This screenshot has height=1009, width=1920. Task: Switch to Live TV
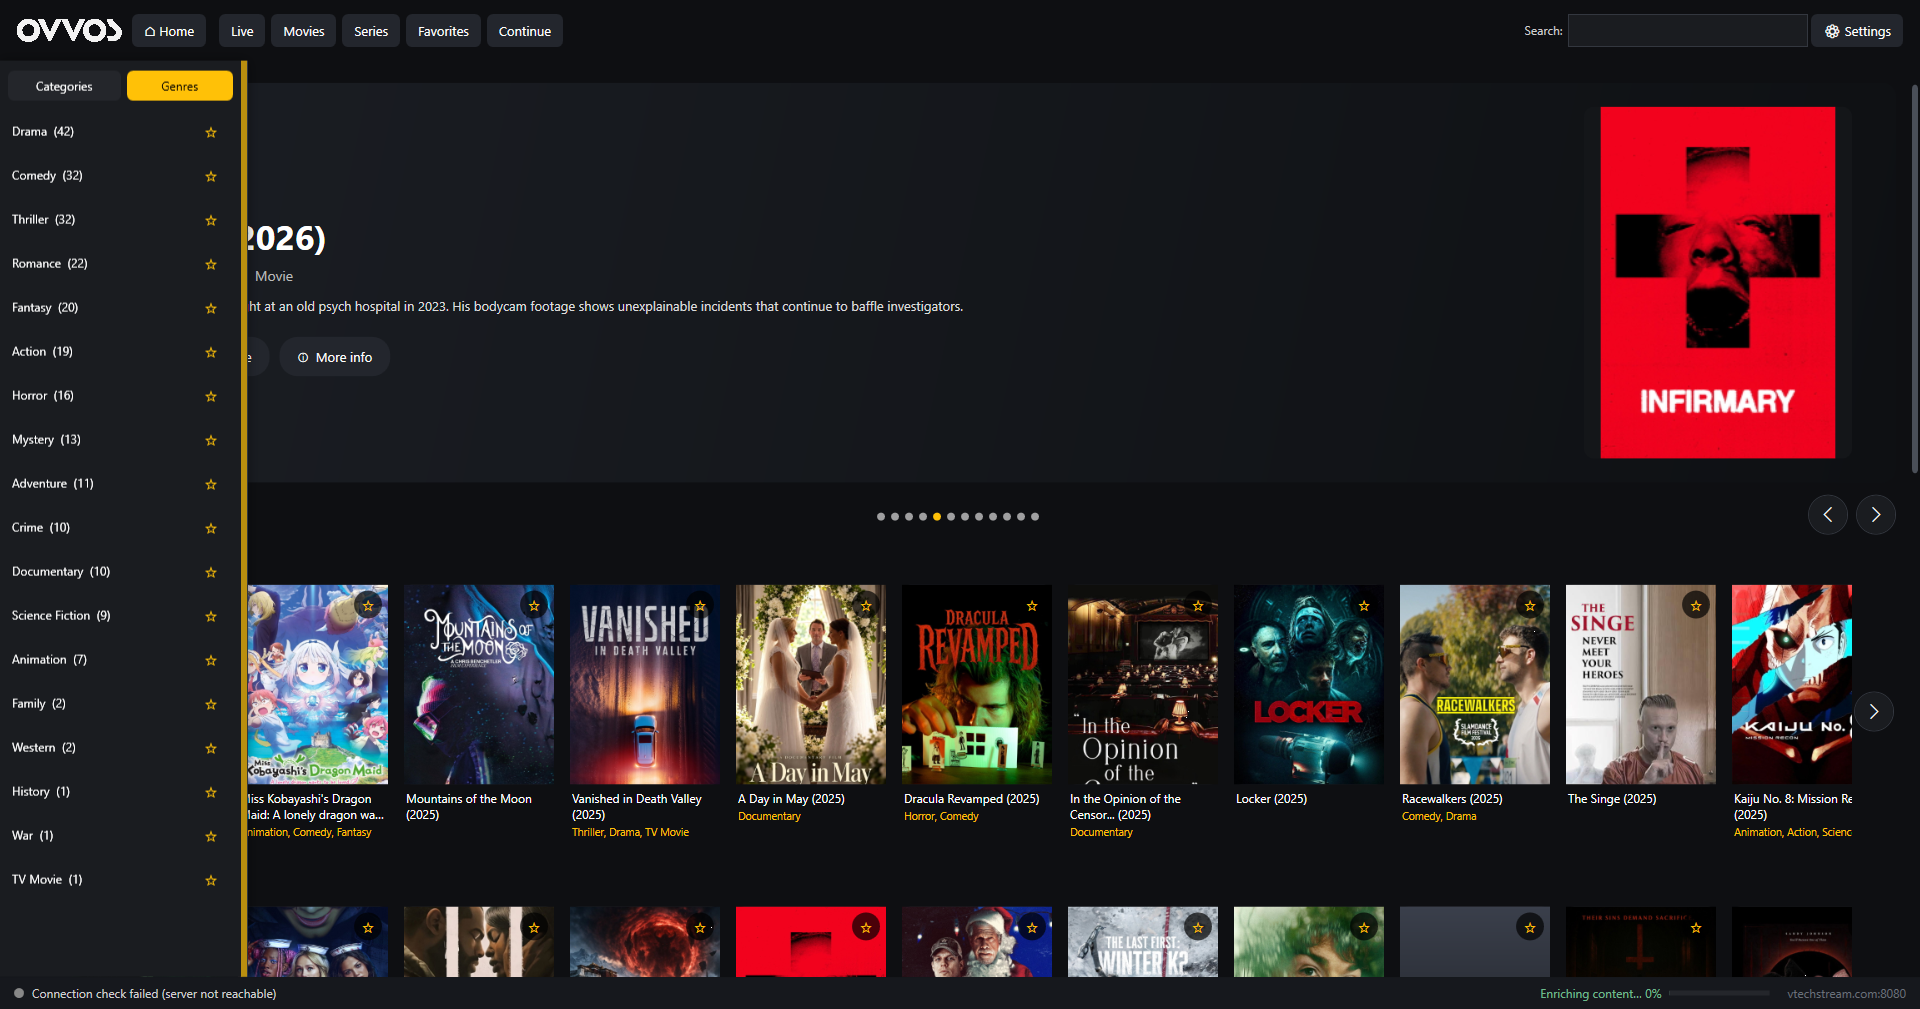pyautogui.click(x=242, y=31)
